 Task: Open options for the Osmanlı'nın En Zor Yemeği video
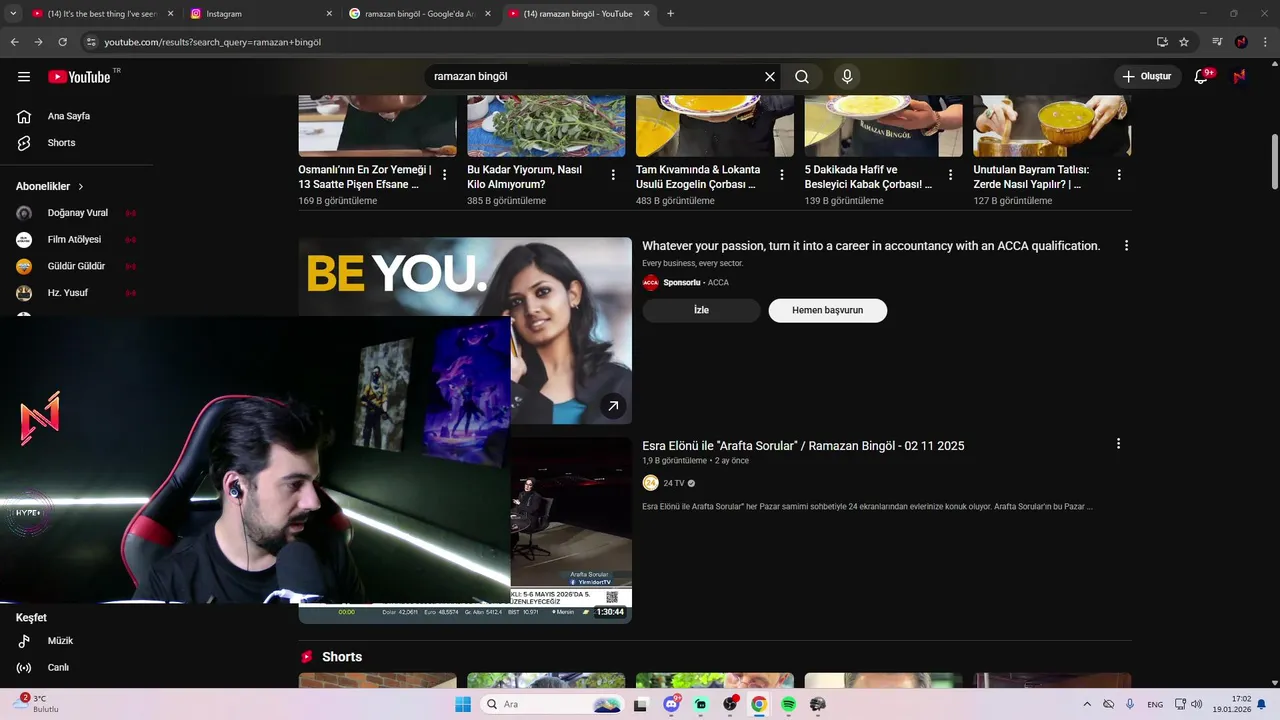(444, 175)
